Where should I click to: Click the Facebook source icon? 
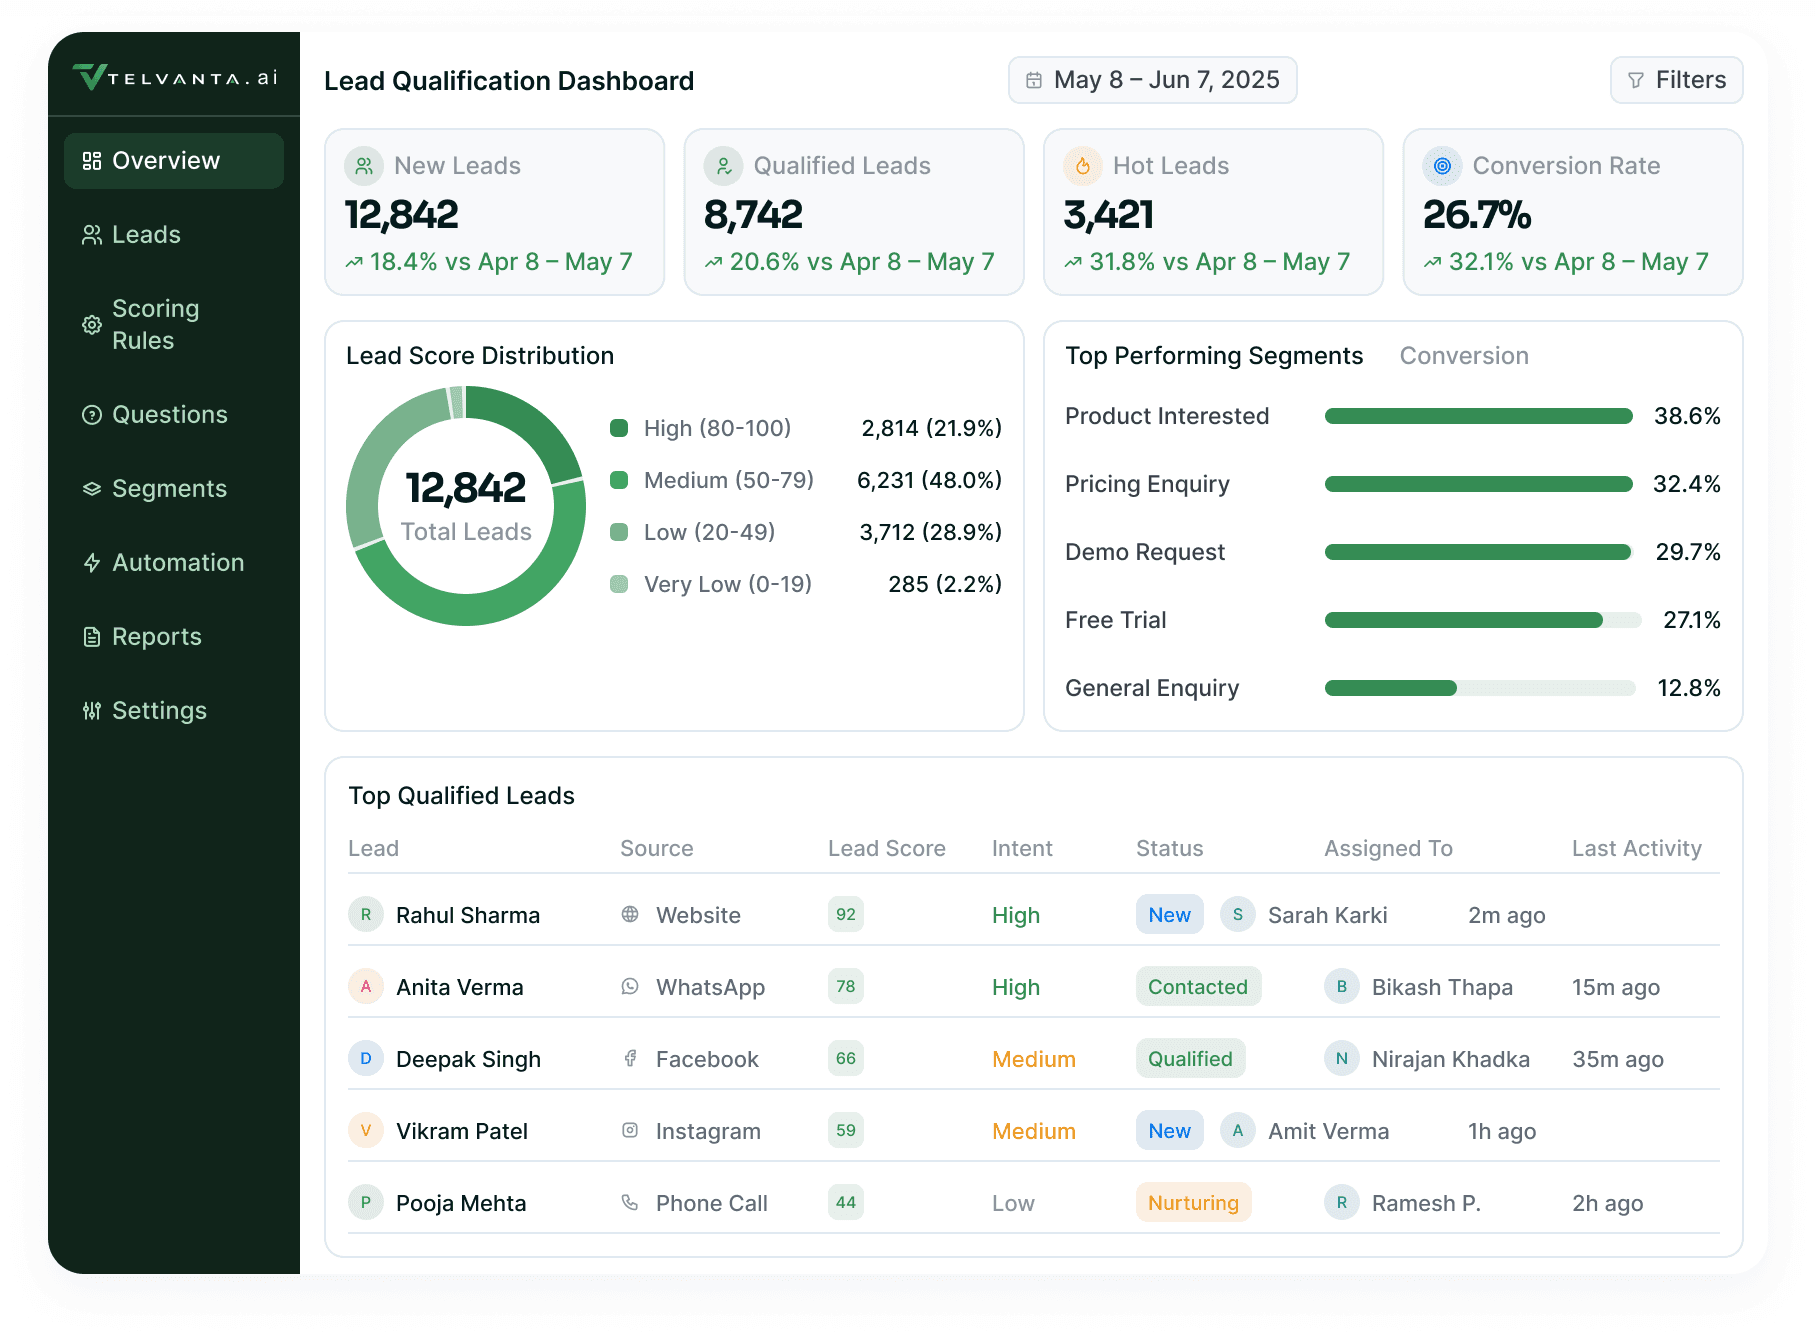(x=630, y=1058)
